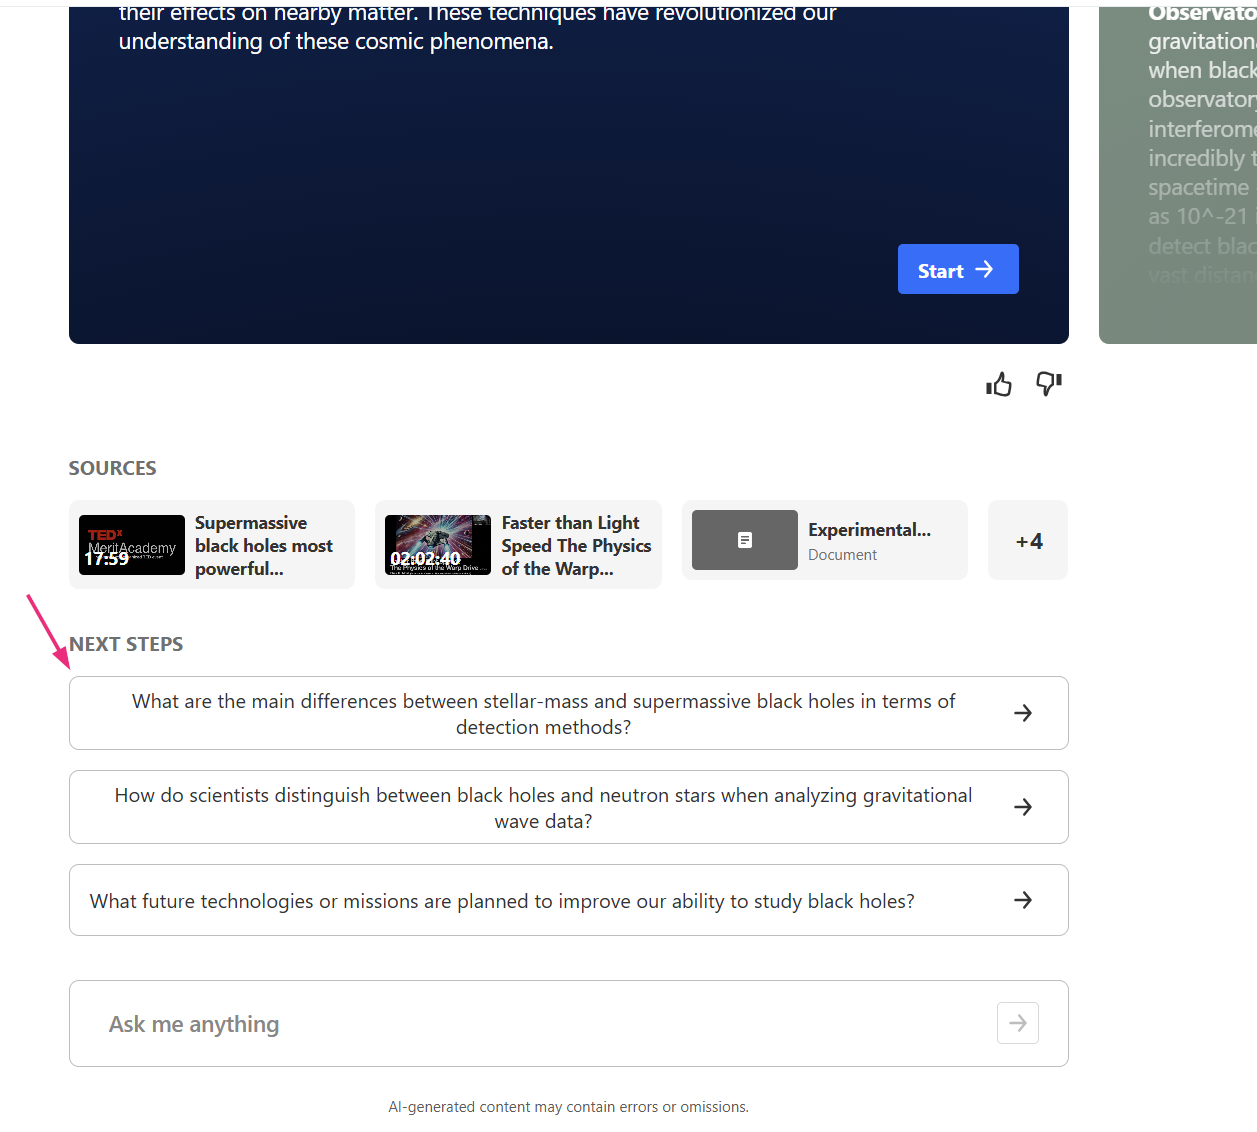Image resolution: width=1257 pixels, height=1132 pixels.
Task: Click arrow beside gravitational wave data question
Action: [1023, 807]
